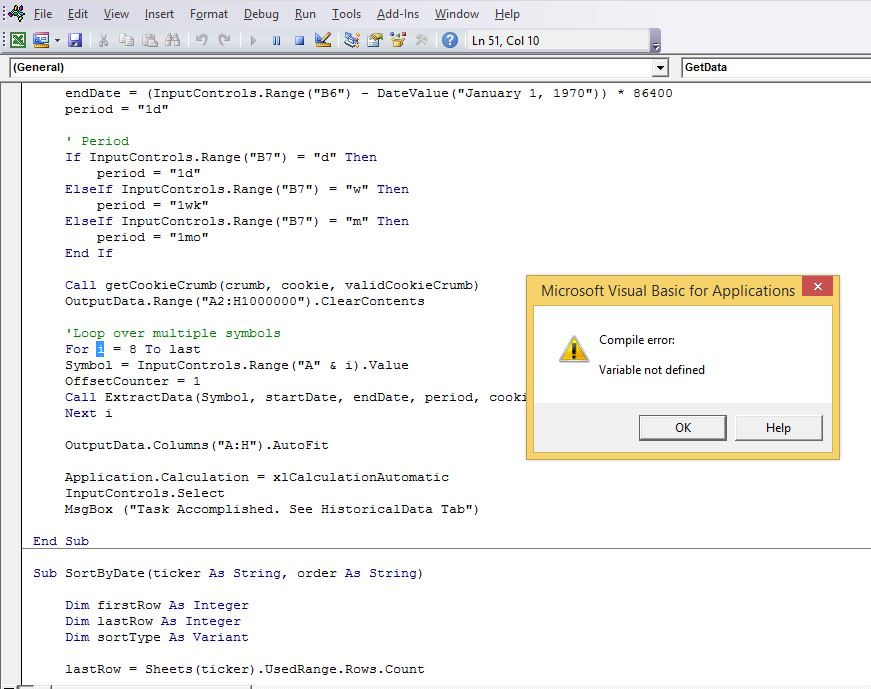Click the VBA application icon in menu bar
This screenshot has height=689, width=871.
point(17,13)
